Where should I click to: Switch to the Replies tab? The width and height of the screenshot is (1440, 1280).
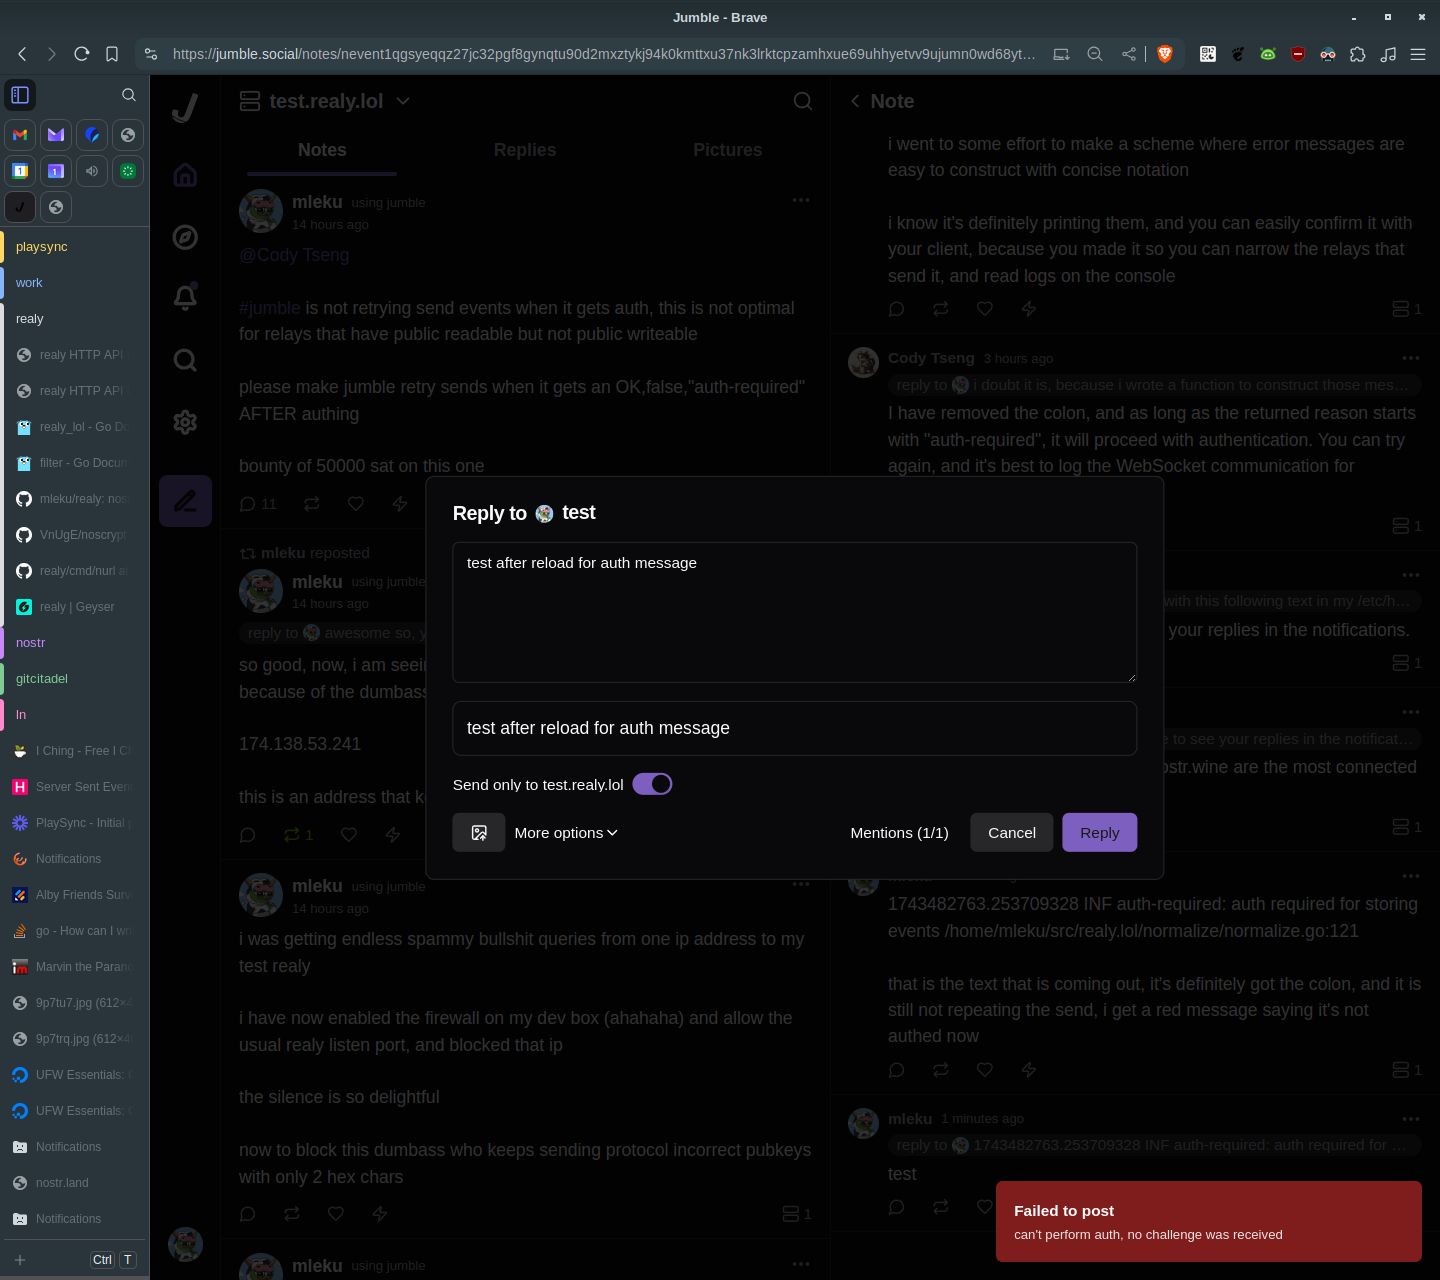(x=525, y=150)
